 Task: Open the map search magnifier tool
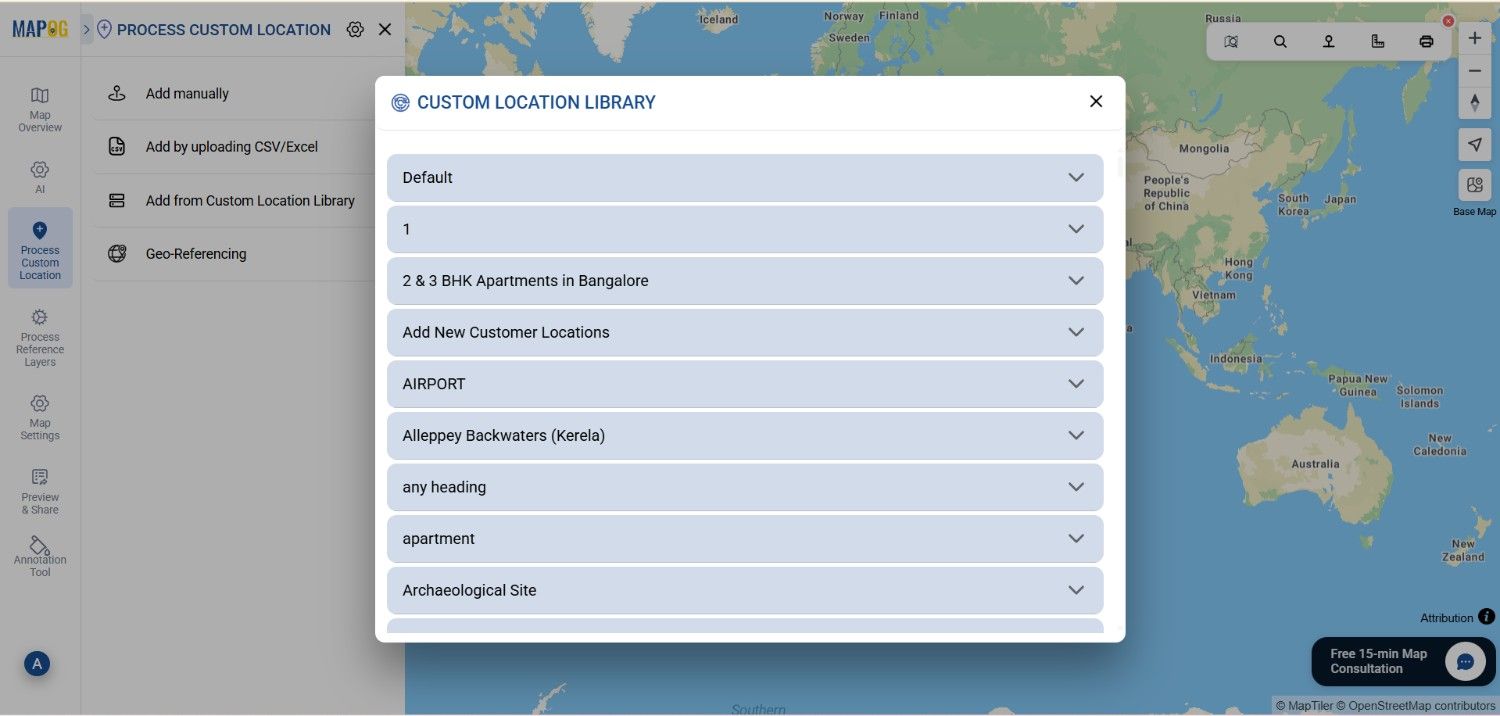click(1280, 42)
